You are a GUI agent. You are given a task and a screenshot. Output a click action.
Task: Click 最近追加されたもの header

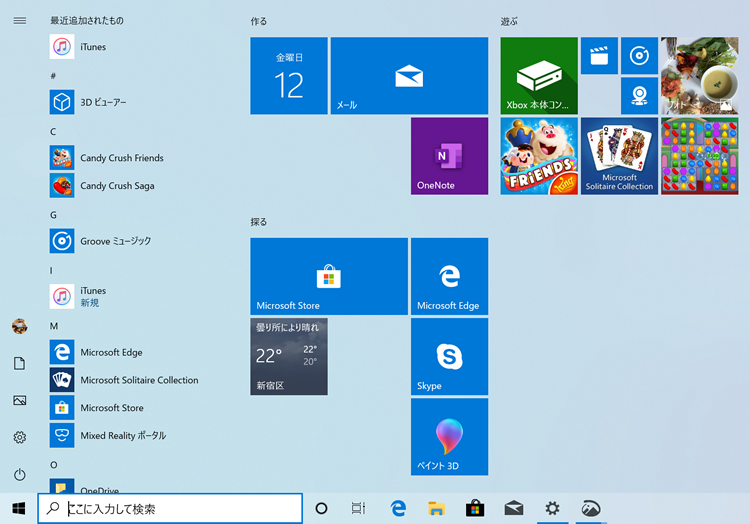point(87,21)
